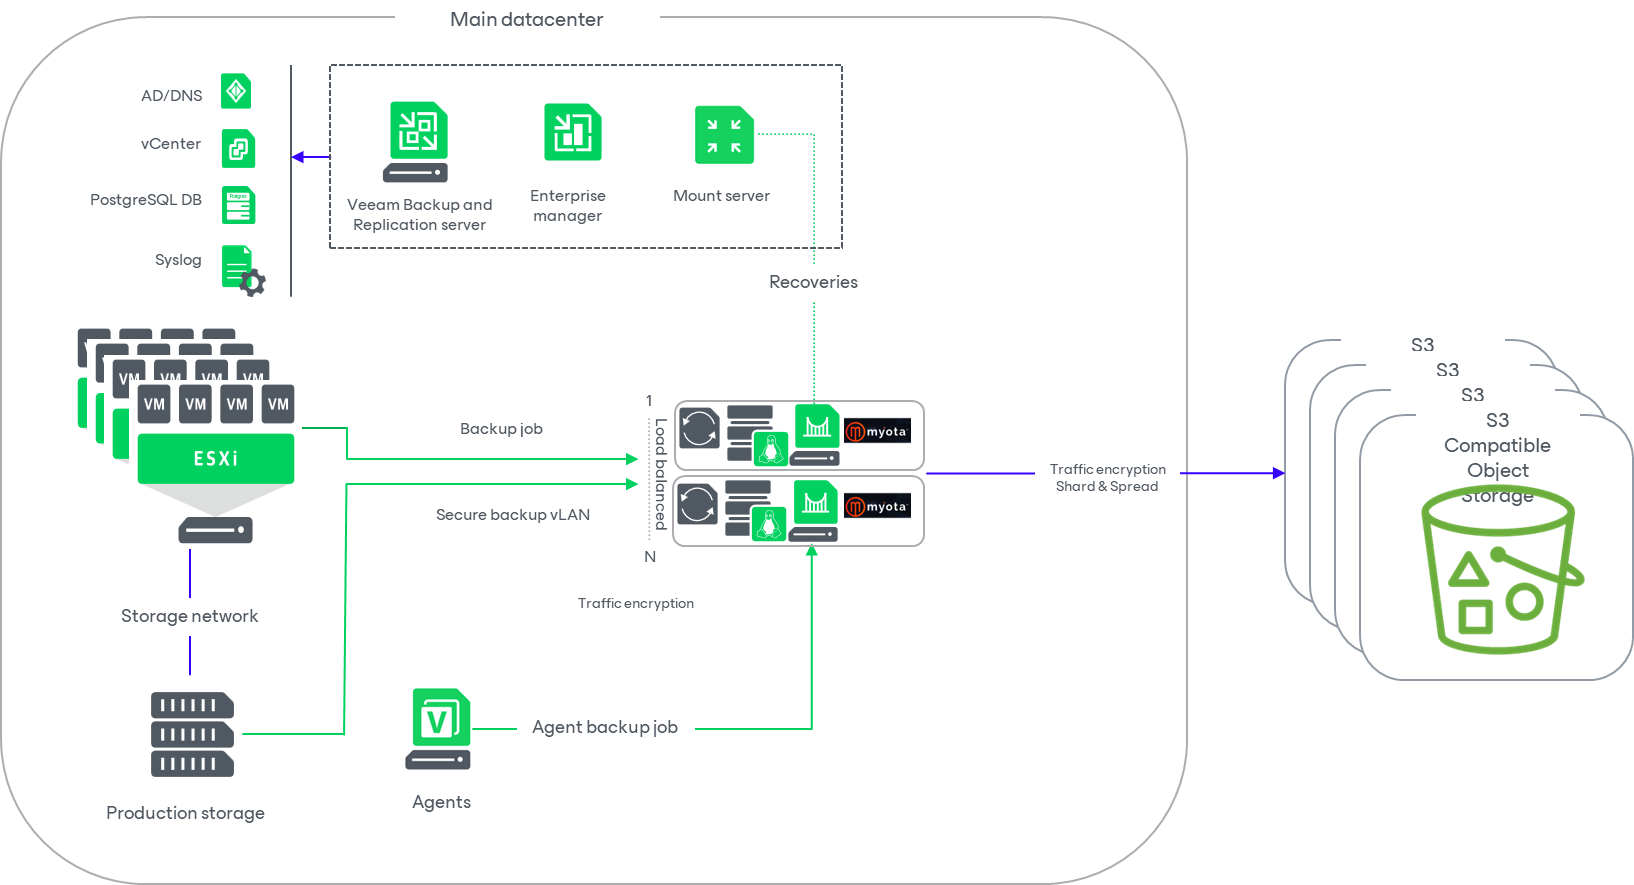Click the Main datacenter title
The height and width of the screenshot is (885, 1634).
(x=527, y=19)
